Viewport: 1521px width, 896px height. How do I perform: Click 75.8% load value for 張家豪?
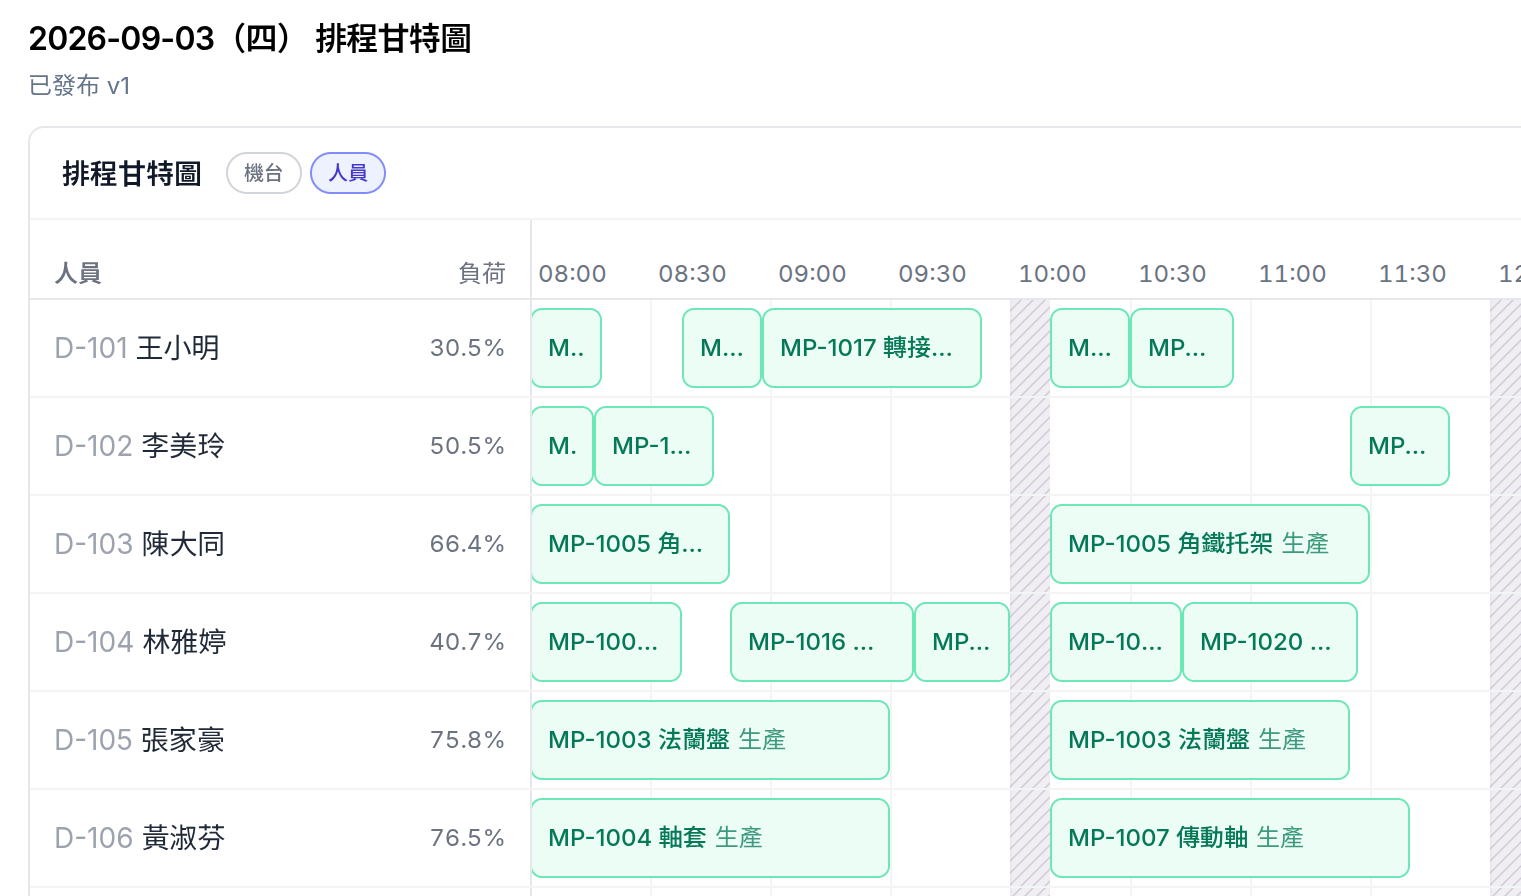pos(467,740)
